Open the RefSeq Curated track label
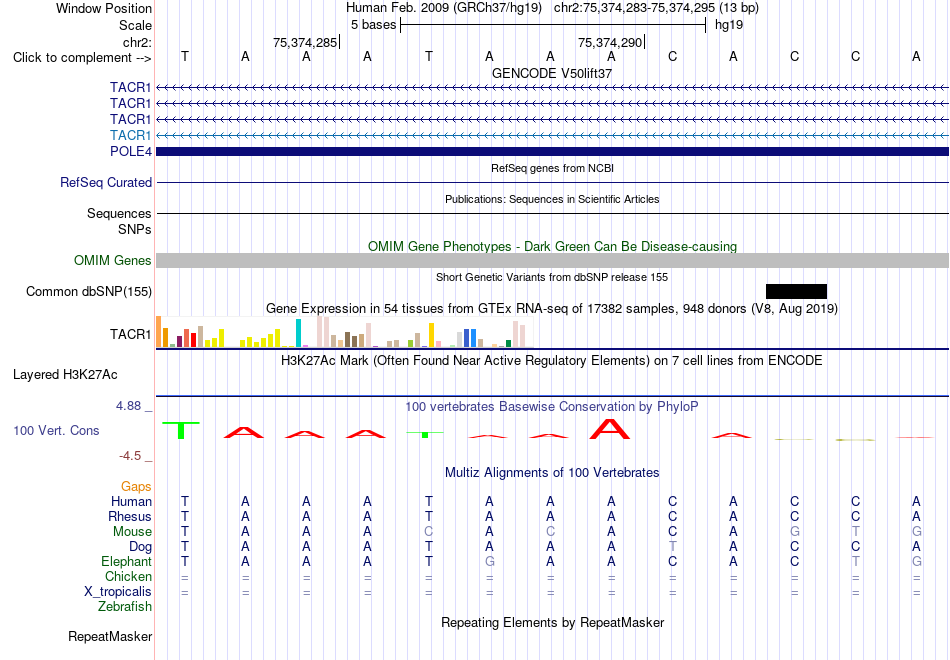 (105, 182)
